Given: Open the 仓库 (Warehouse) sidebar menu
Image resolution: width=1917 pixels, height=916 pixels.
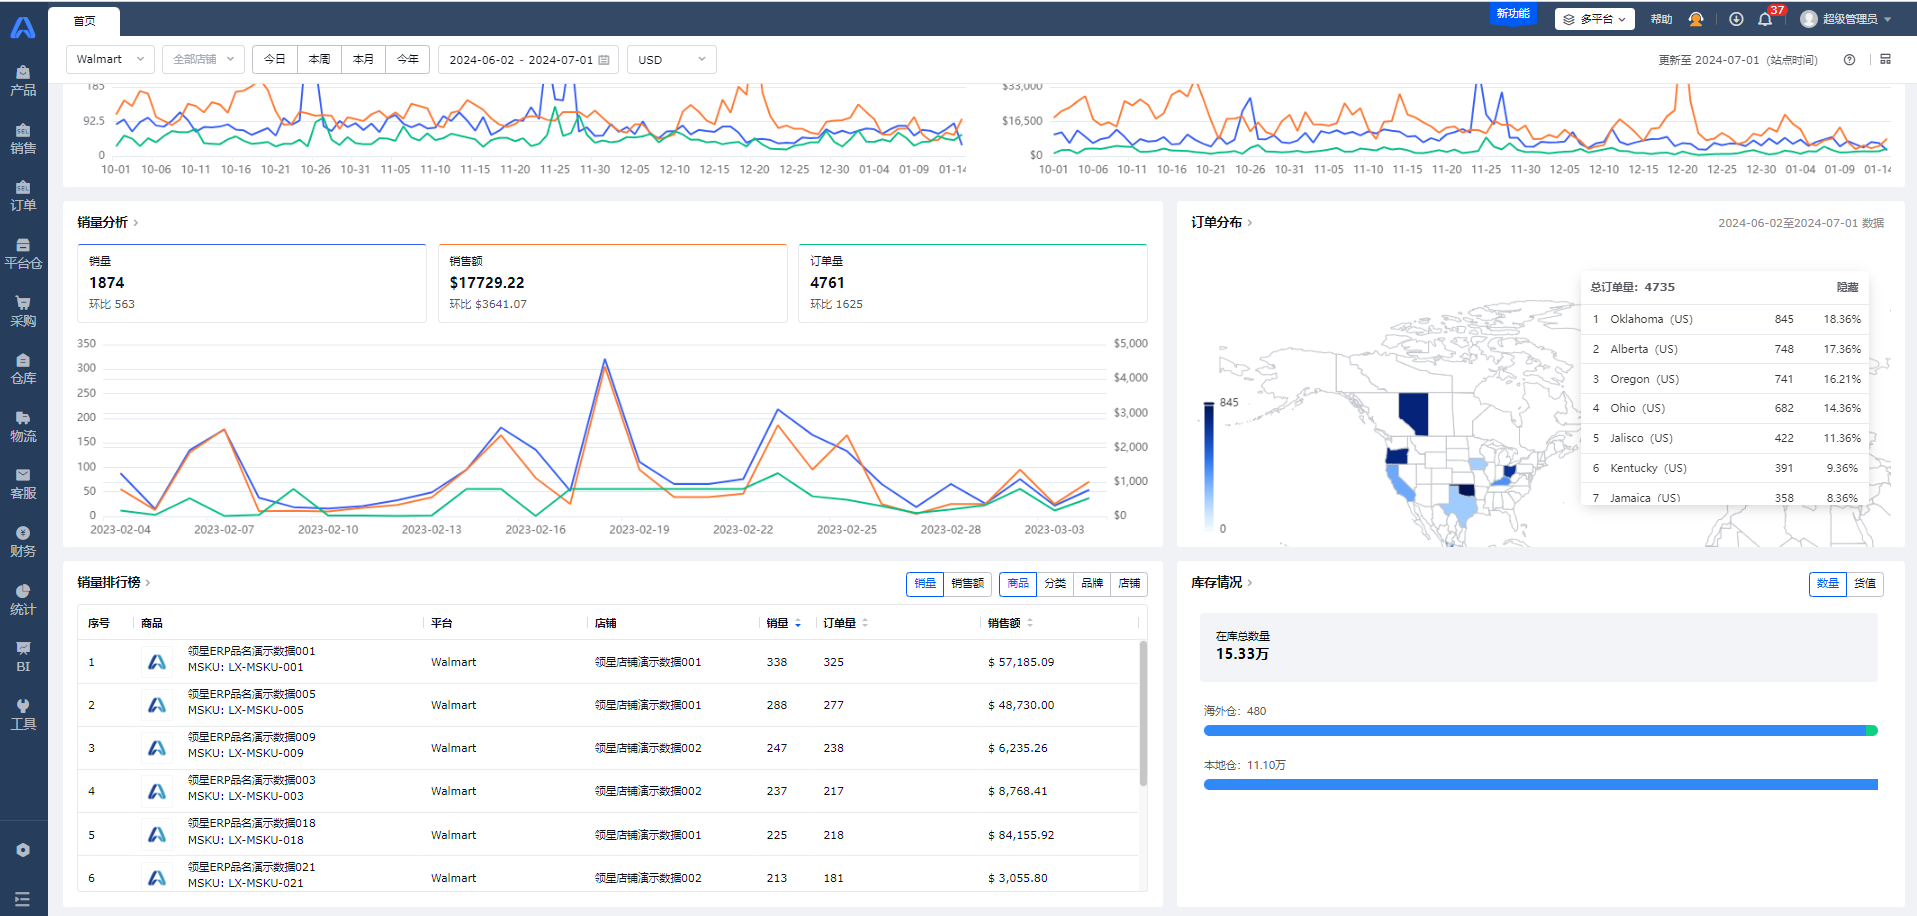Looking at the screenshot, I should coord(23,368).
